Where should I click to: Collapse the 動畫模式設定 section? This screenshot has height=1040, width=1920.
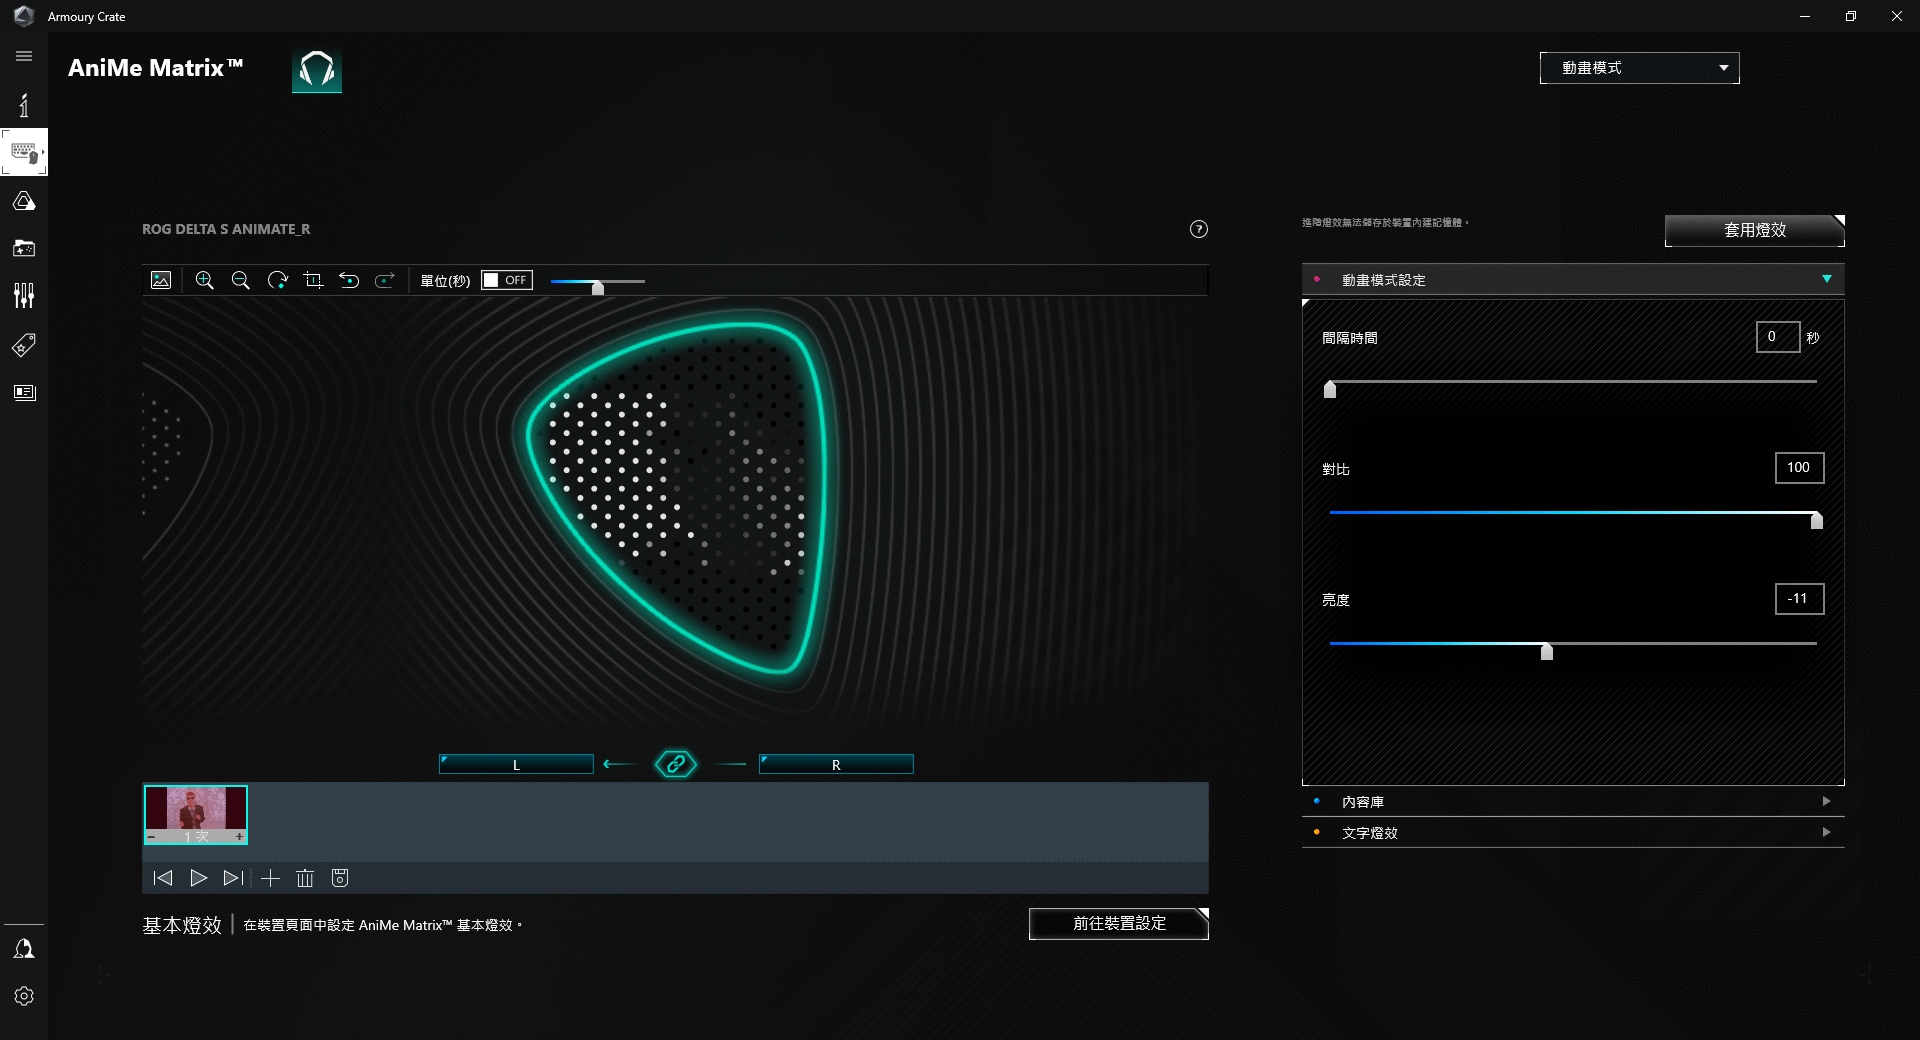(x=1573, y=280)
